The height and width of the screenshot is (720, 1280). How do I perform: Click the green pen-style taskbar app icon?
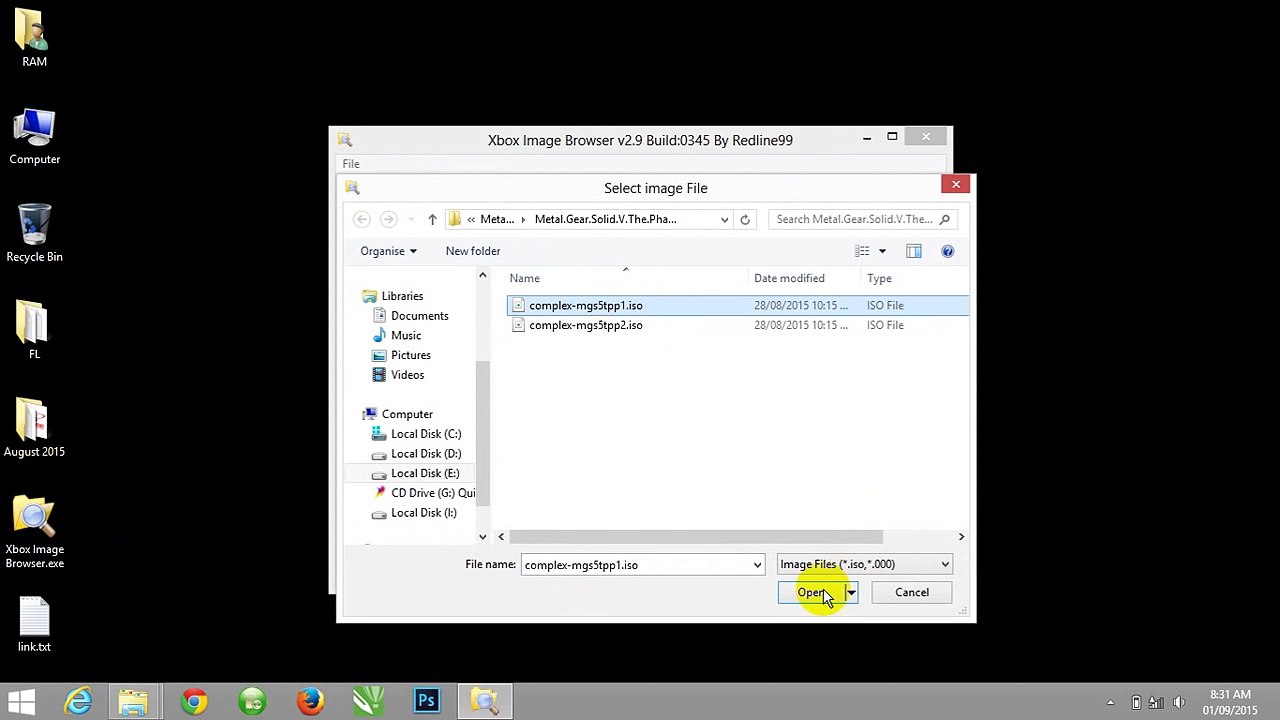368,701
